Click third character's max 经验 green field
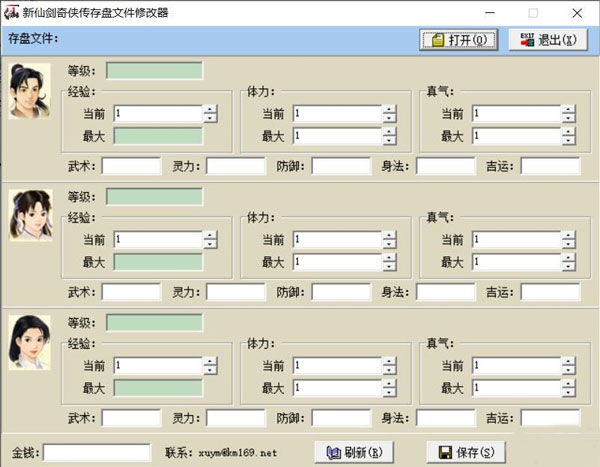 pos(158,388)
